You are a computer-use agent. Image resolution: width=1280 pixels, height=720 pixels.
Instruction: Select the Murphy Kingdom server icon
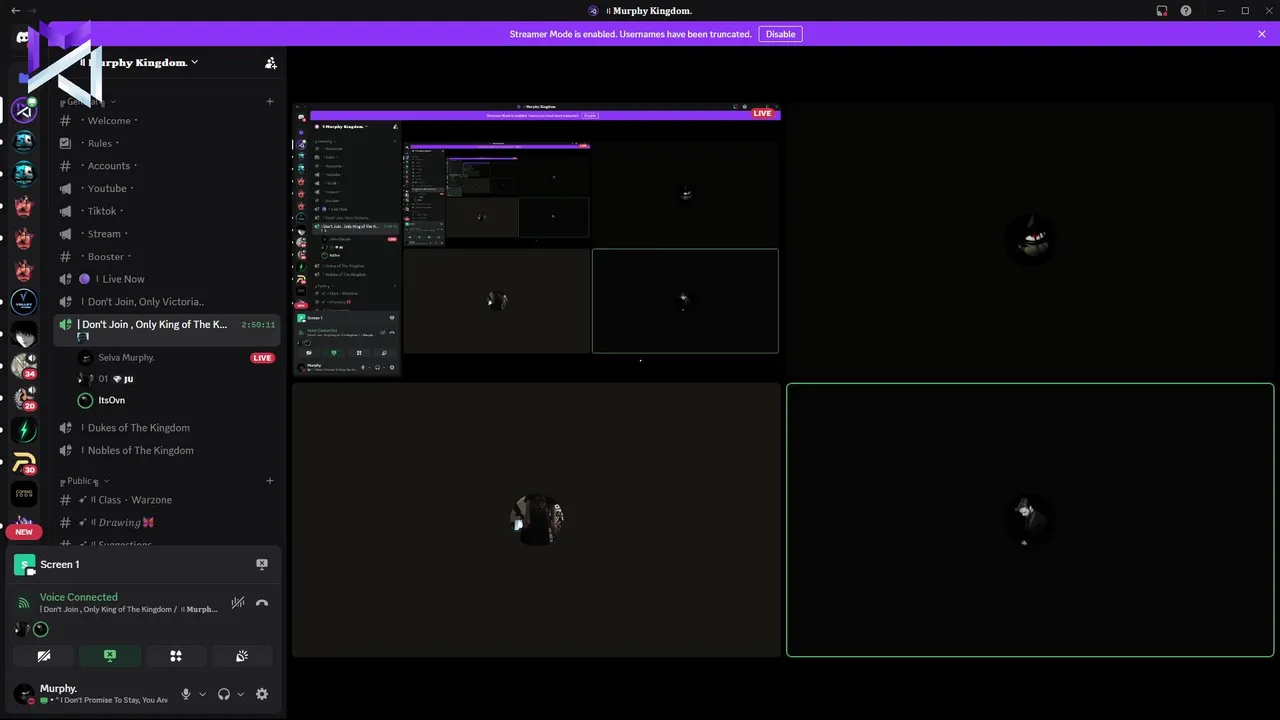coord(24,110)
